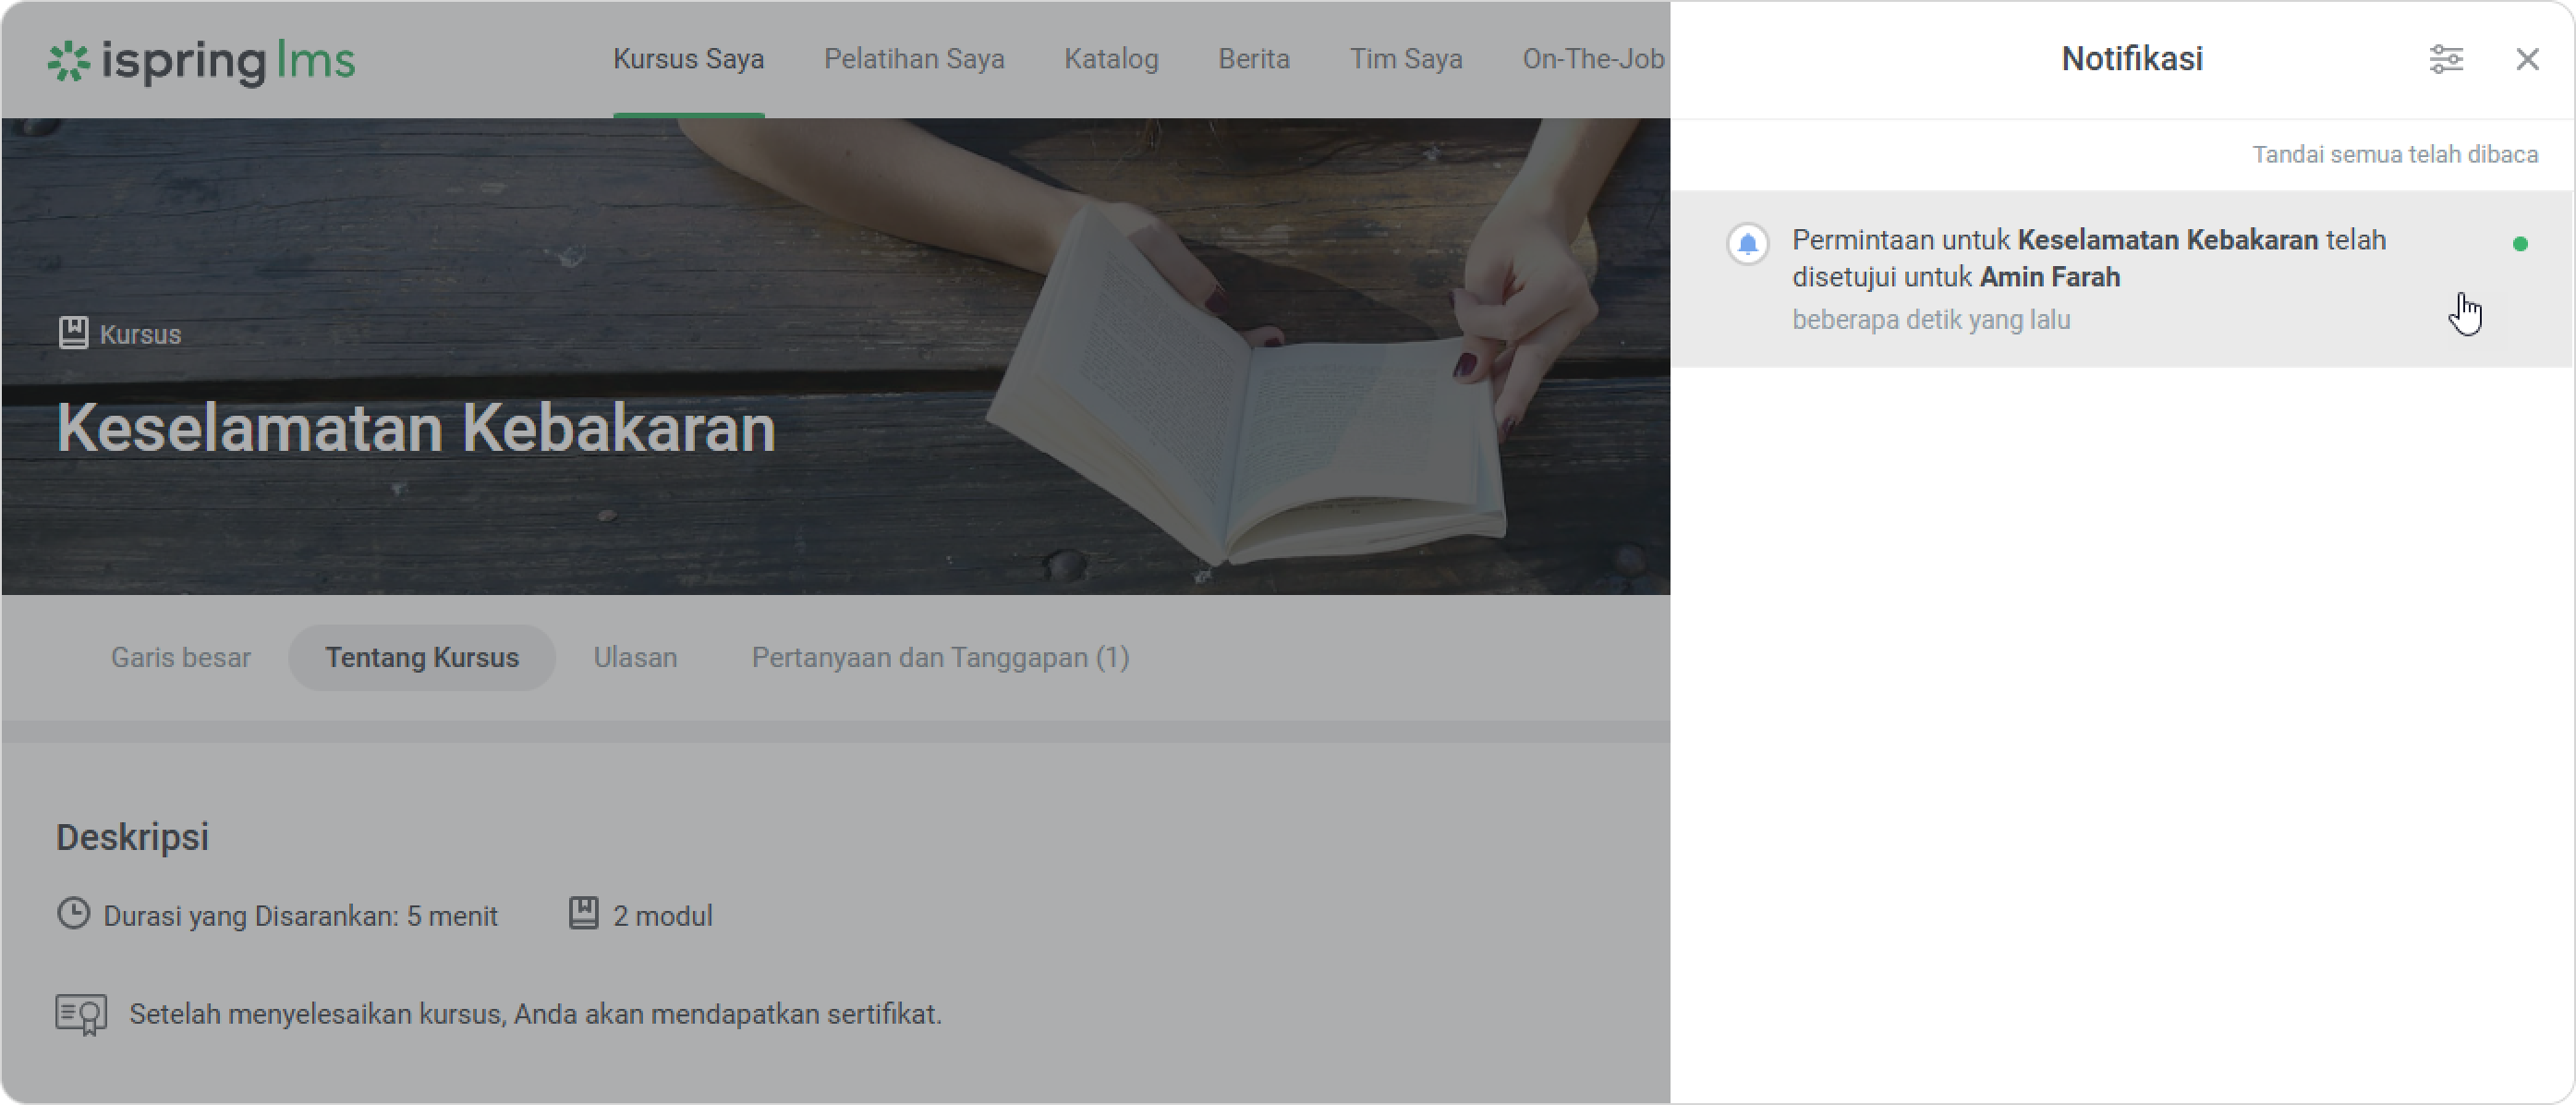Click the clock duration icon

73,913
